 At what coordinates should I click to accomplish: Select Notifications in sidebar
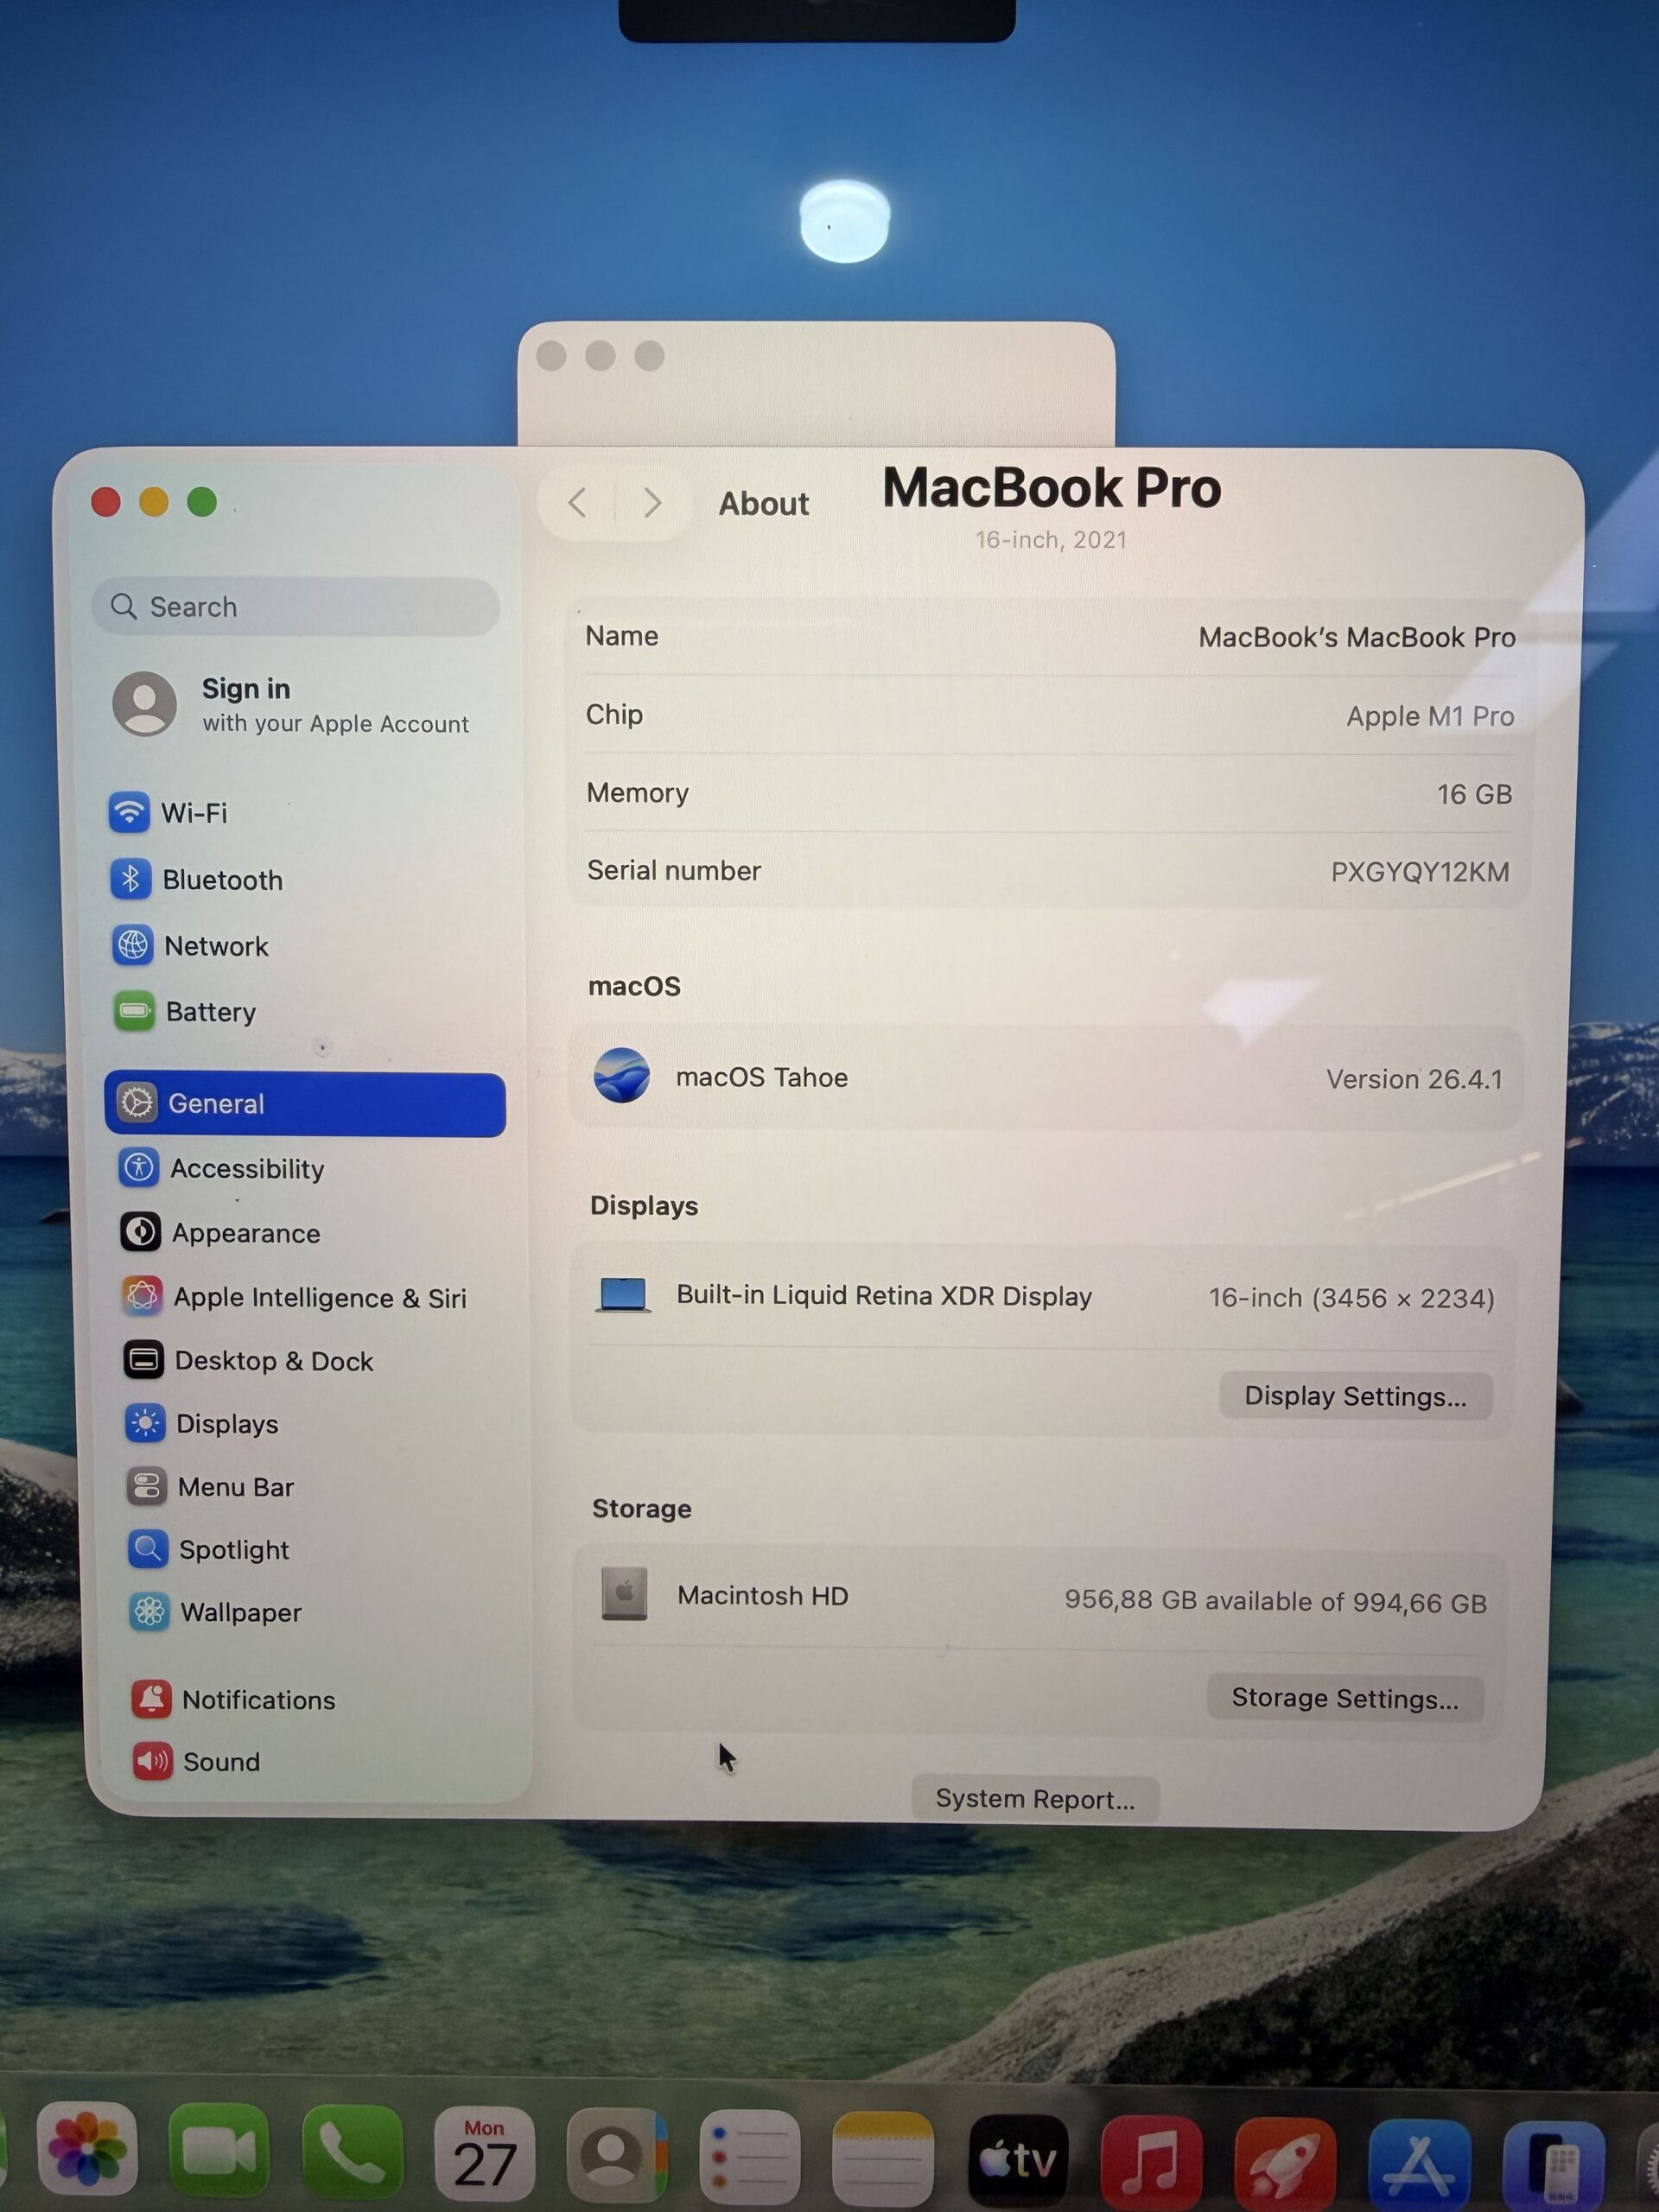pos(234,1699)
